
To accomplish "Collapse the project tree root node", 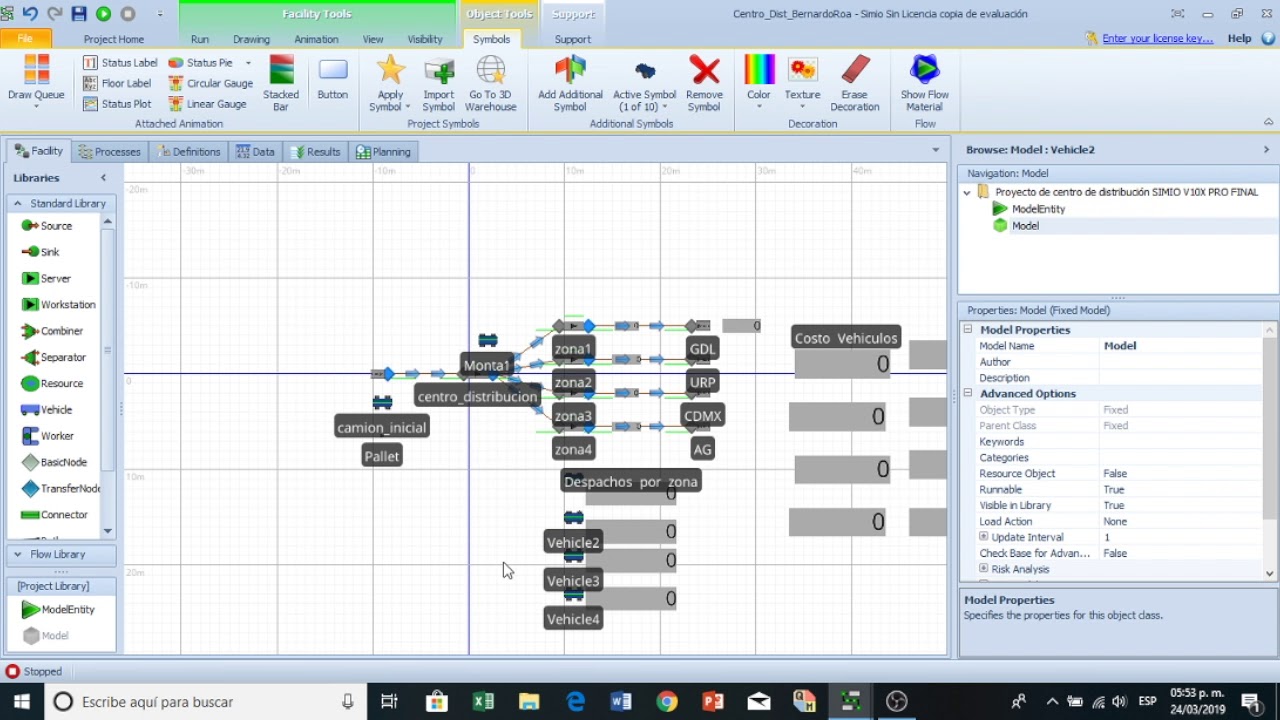I will point(967,192).
